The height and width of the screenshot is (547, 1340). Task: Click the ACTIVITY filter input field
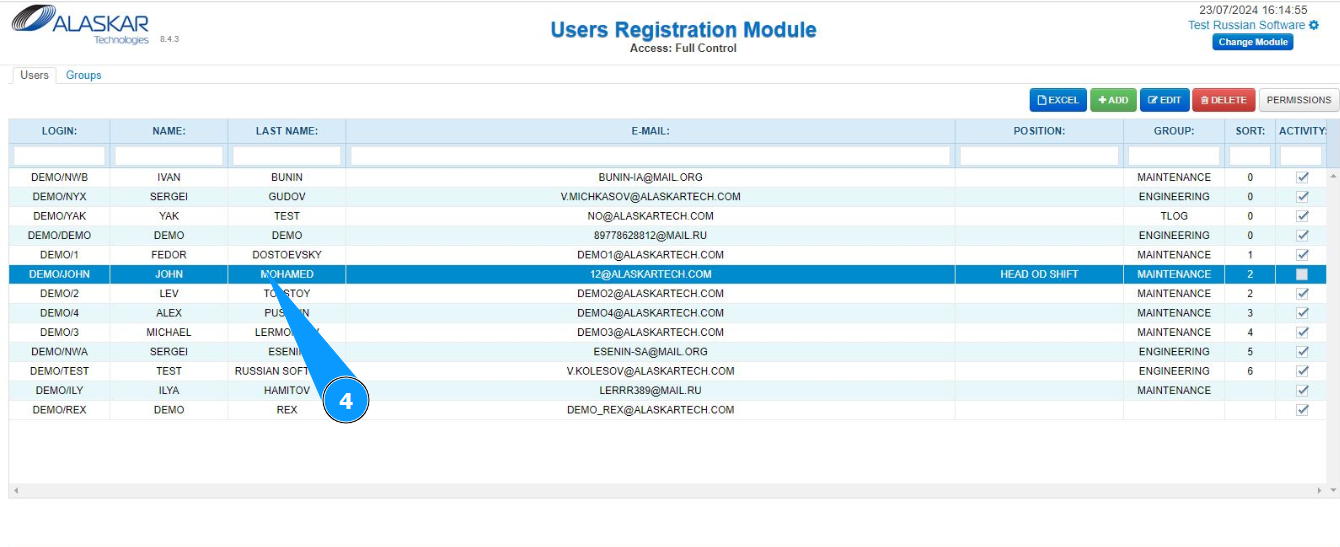tap(1301, 156)
